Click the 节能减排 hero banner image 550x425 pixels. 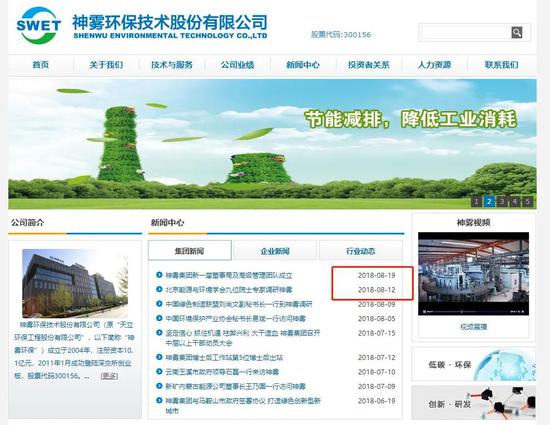click(272, 144)
